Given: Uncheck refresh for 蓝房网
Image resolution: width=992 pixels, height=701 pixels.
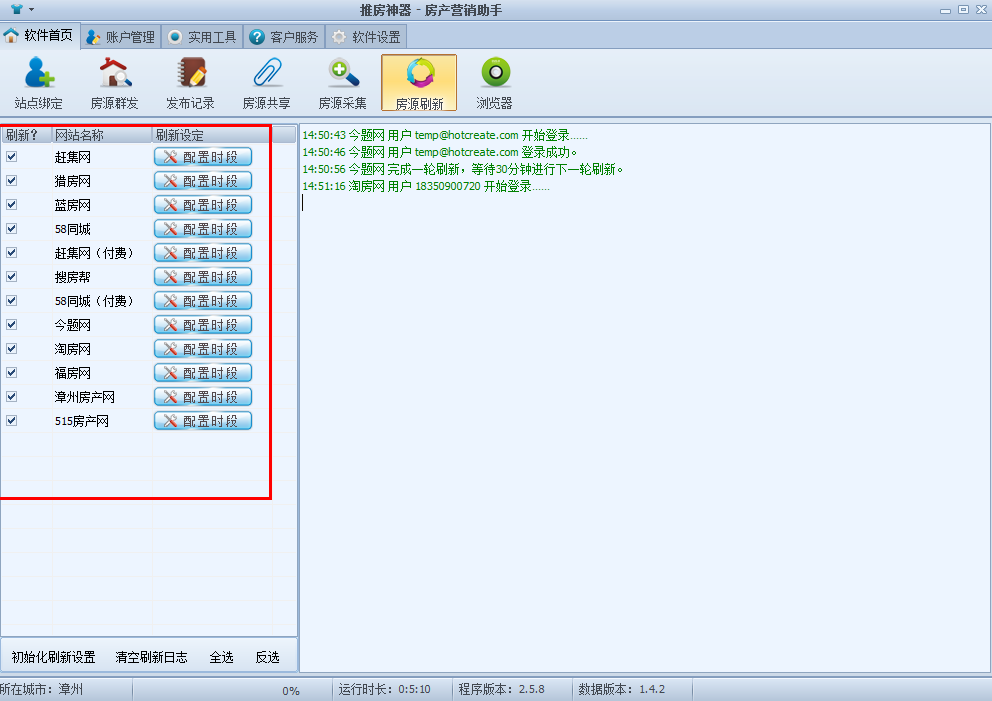Looking at the screenshot, I should 11,204.
